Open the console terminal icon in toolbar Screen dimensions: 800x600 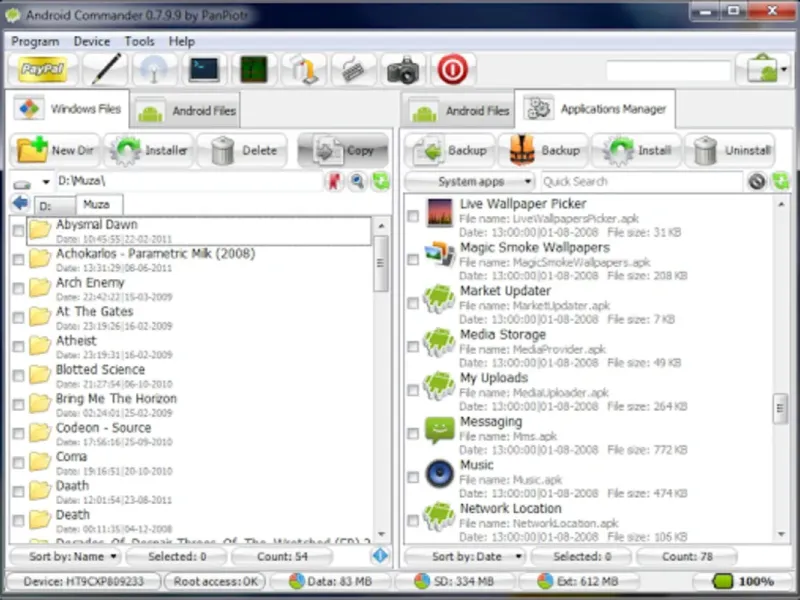pyautogui.click(x=204, y=69)
